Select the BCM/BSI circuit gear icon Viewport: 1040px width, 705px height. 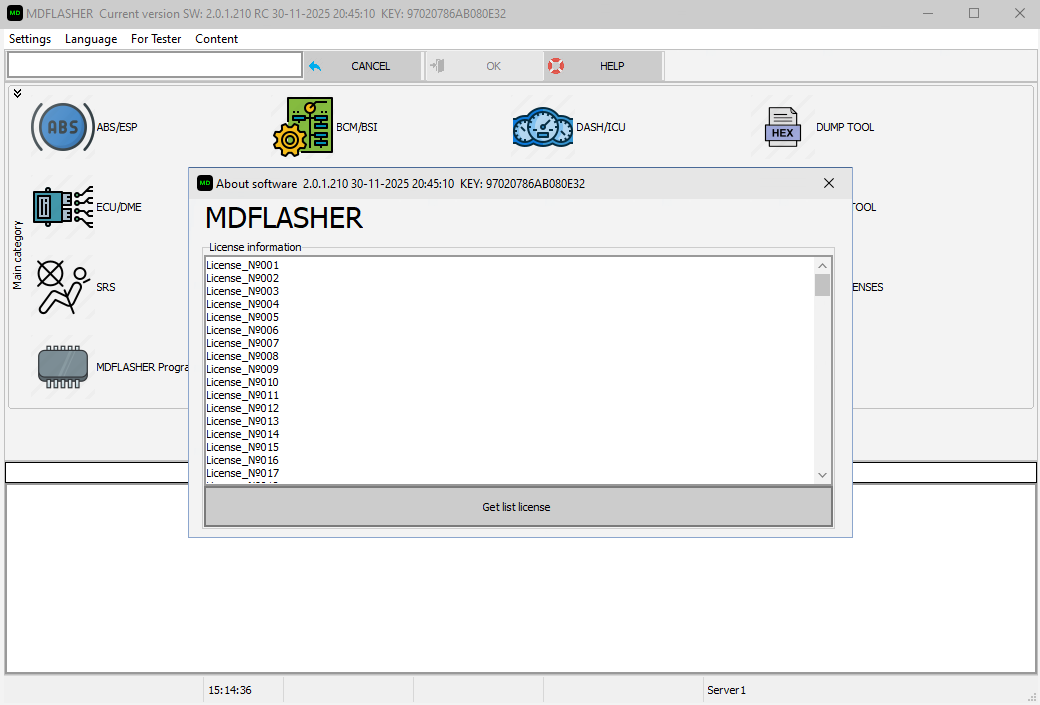click(x=303, y=127)
